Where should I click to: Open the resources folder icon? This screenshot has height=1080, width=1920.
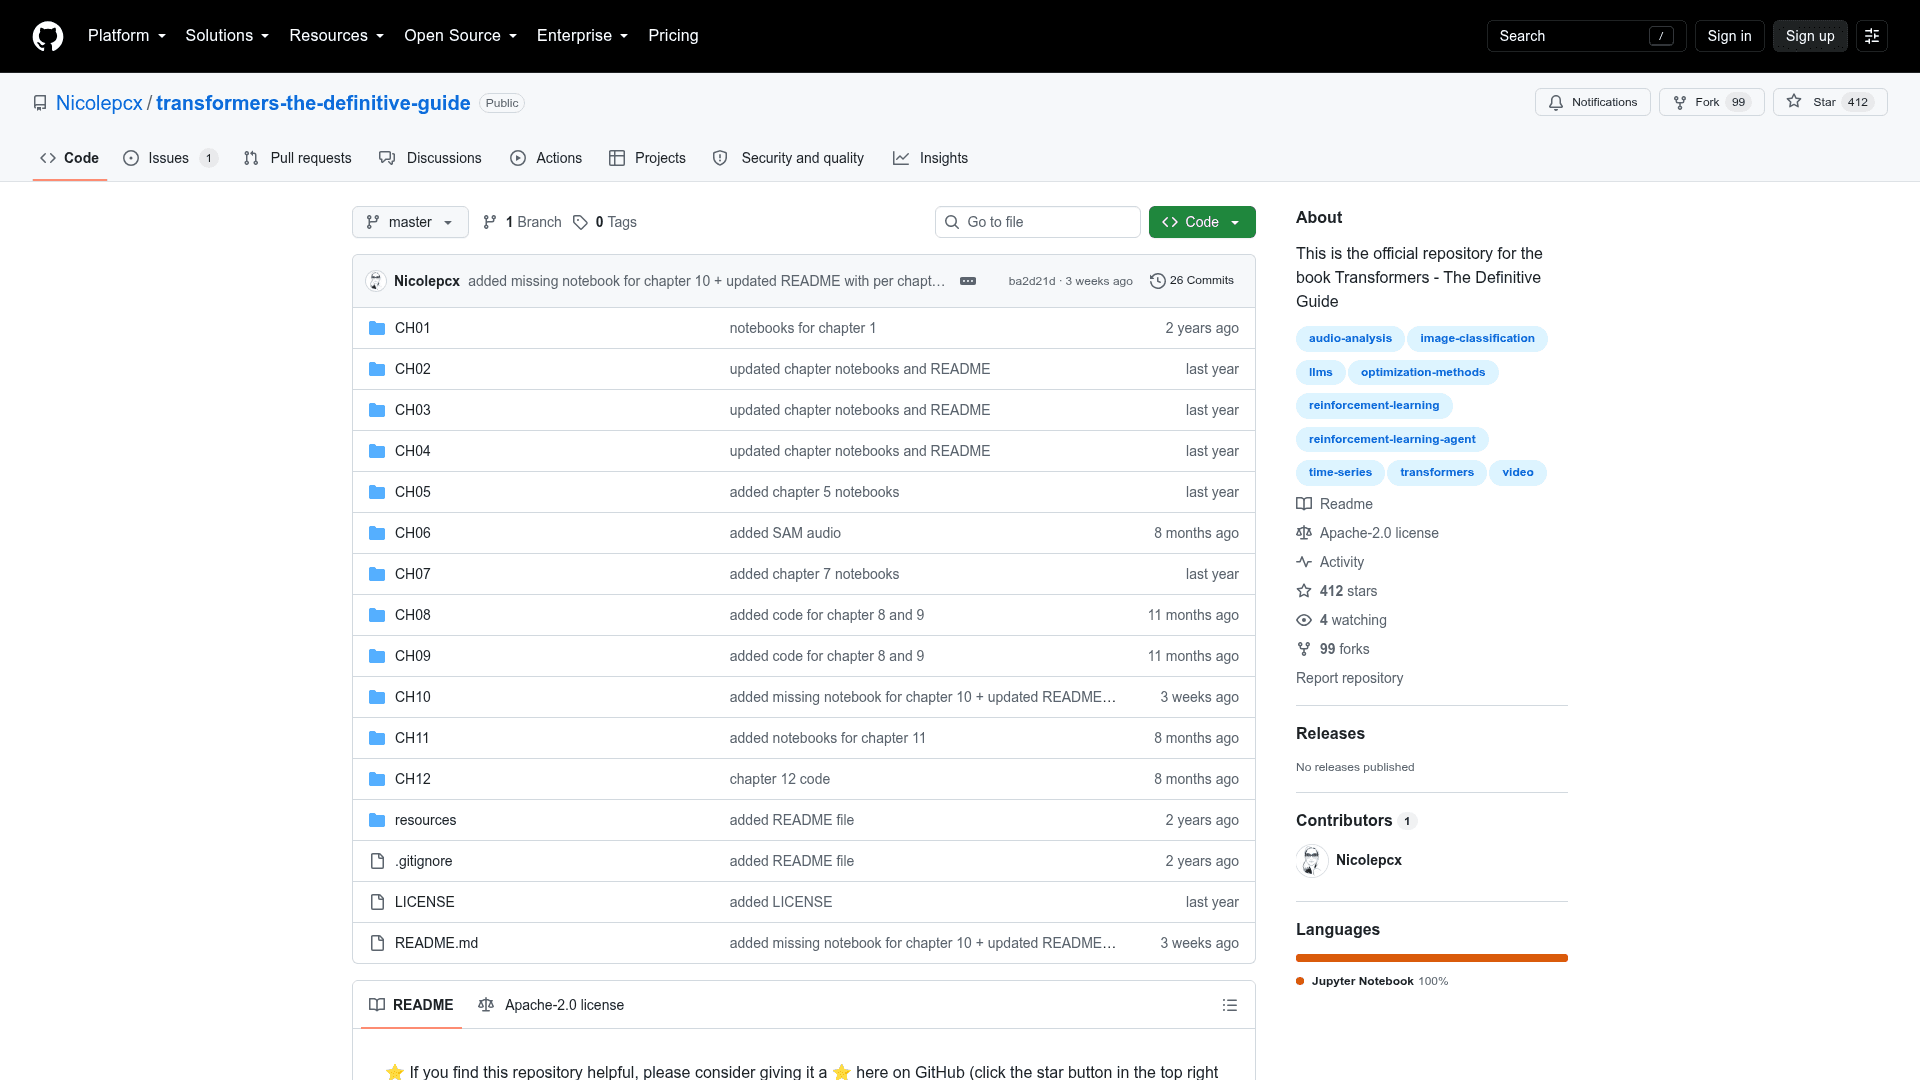click(377, 820)
